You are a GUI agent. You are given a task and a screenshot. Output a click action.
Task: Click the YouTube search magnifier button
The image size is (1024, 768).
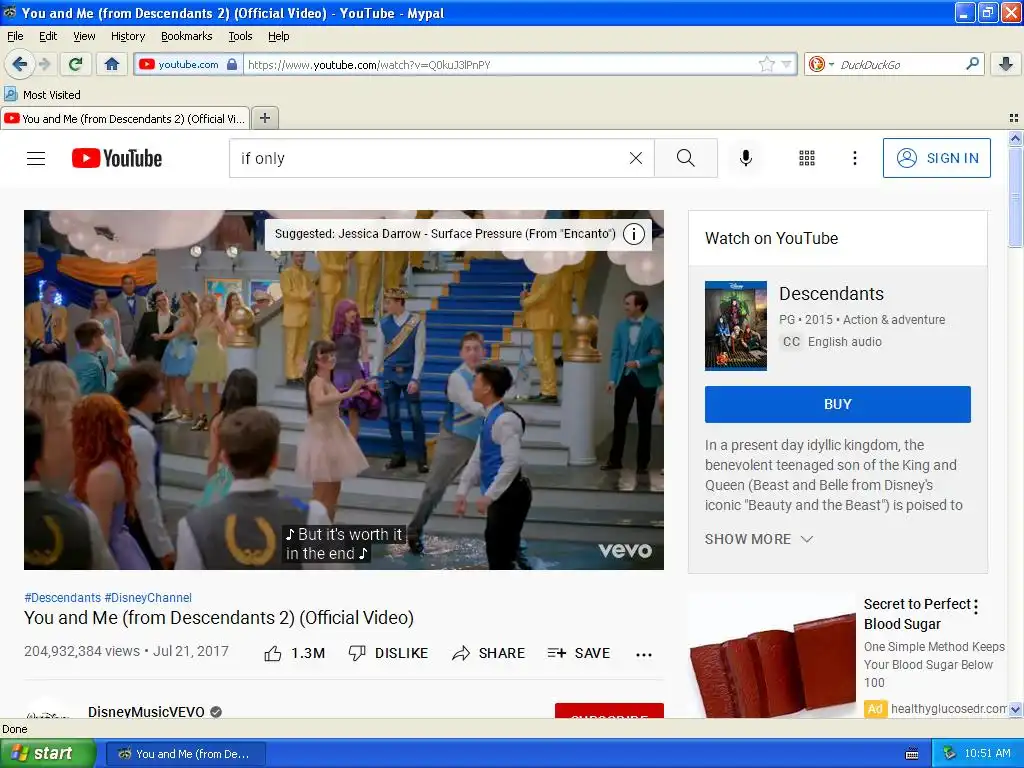tap(686, 158)
